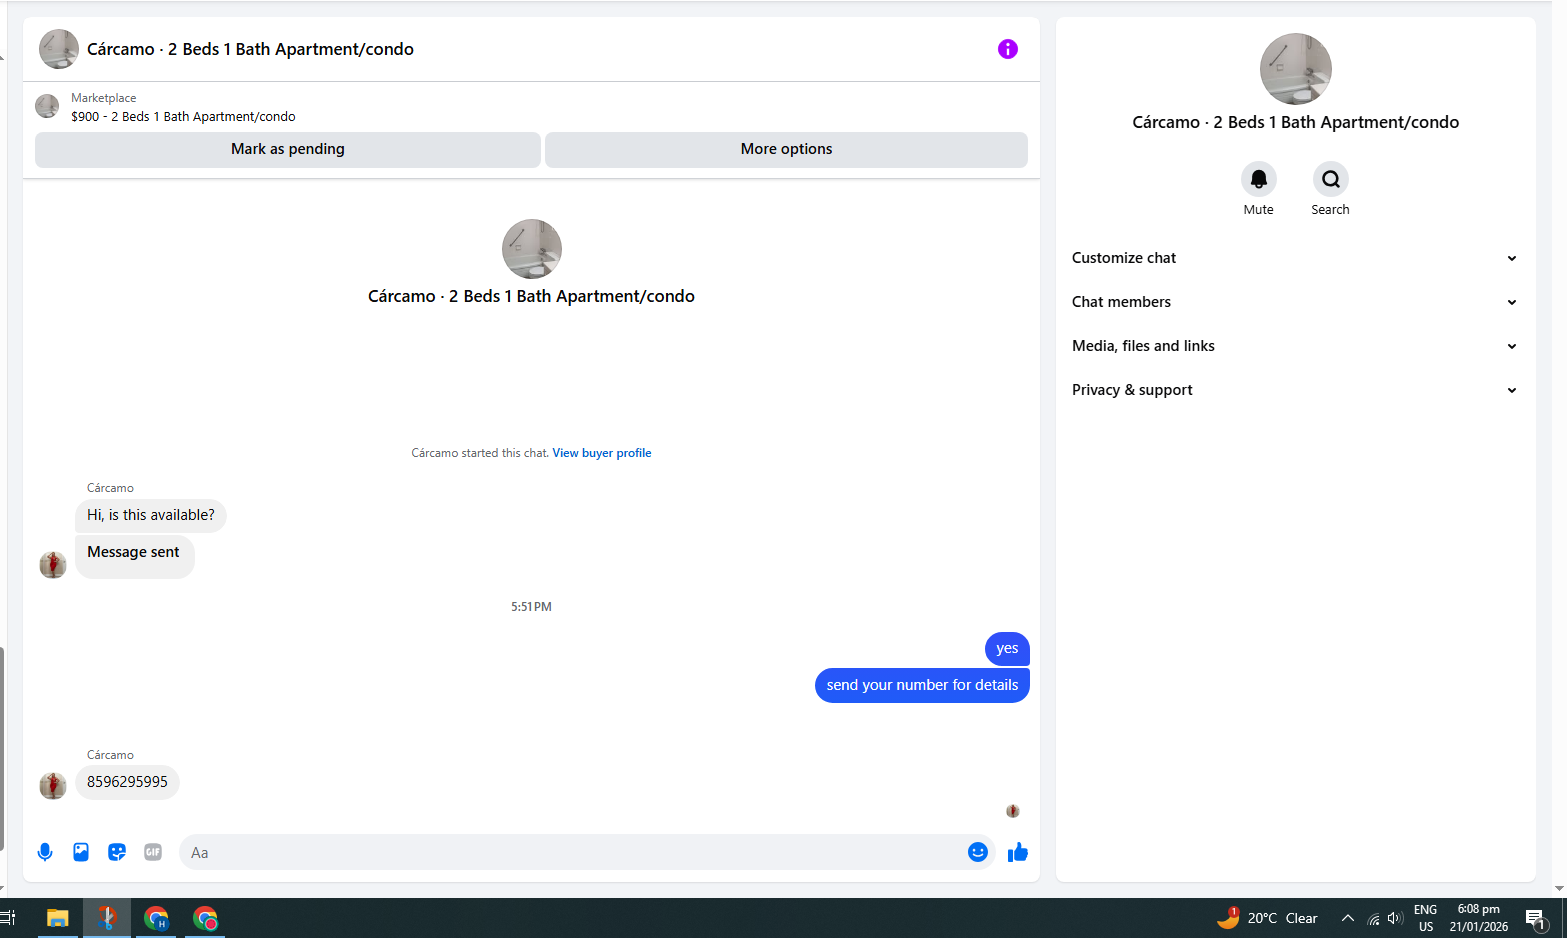Click the profile picture in the chat header

tap(59, 49)
